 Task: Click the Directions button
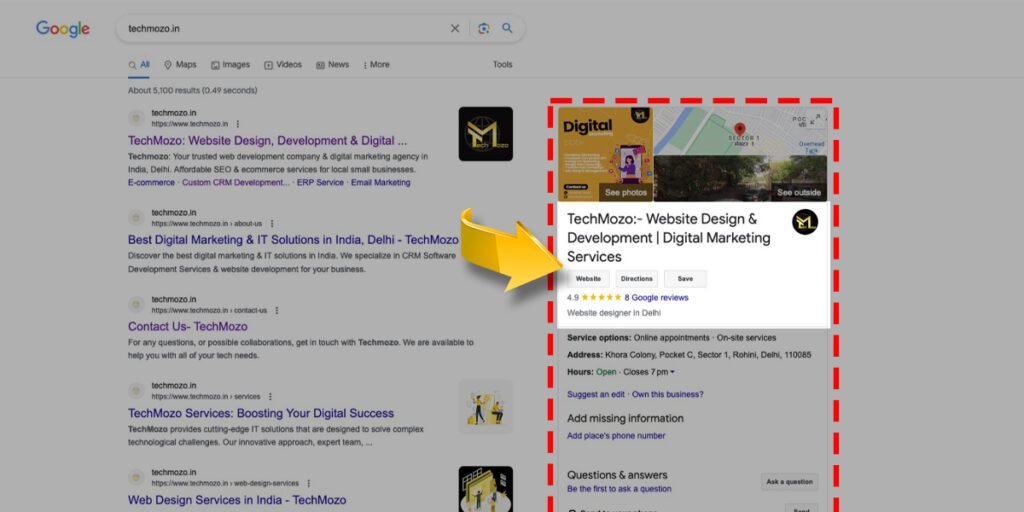pos(637,279)
